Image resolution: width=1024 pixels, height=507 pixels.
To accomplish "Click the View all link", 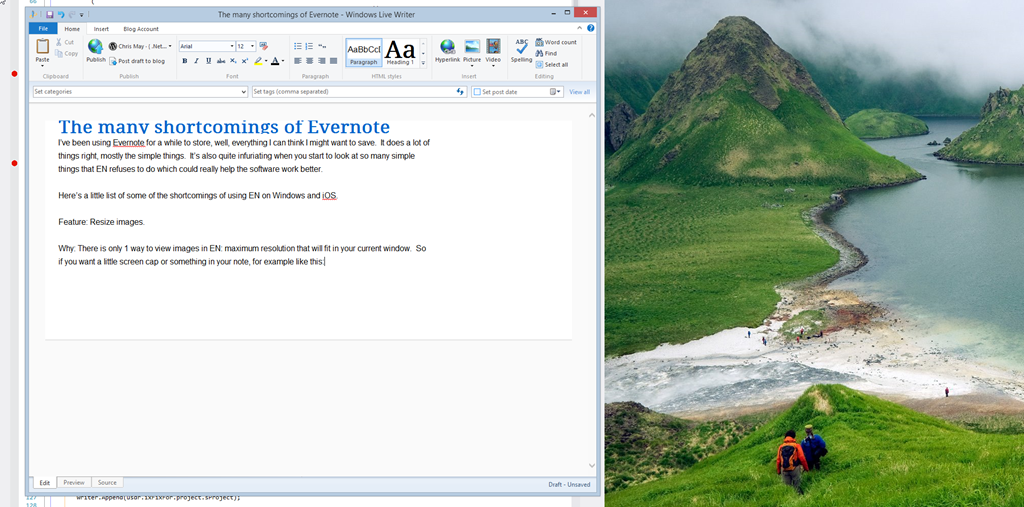I will [x=579, y=92].
